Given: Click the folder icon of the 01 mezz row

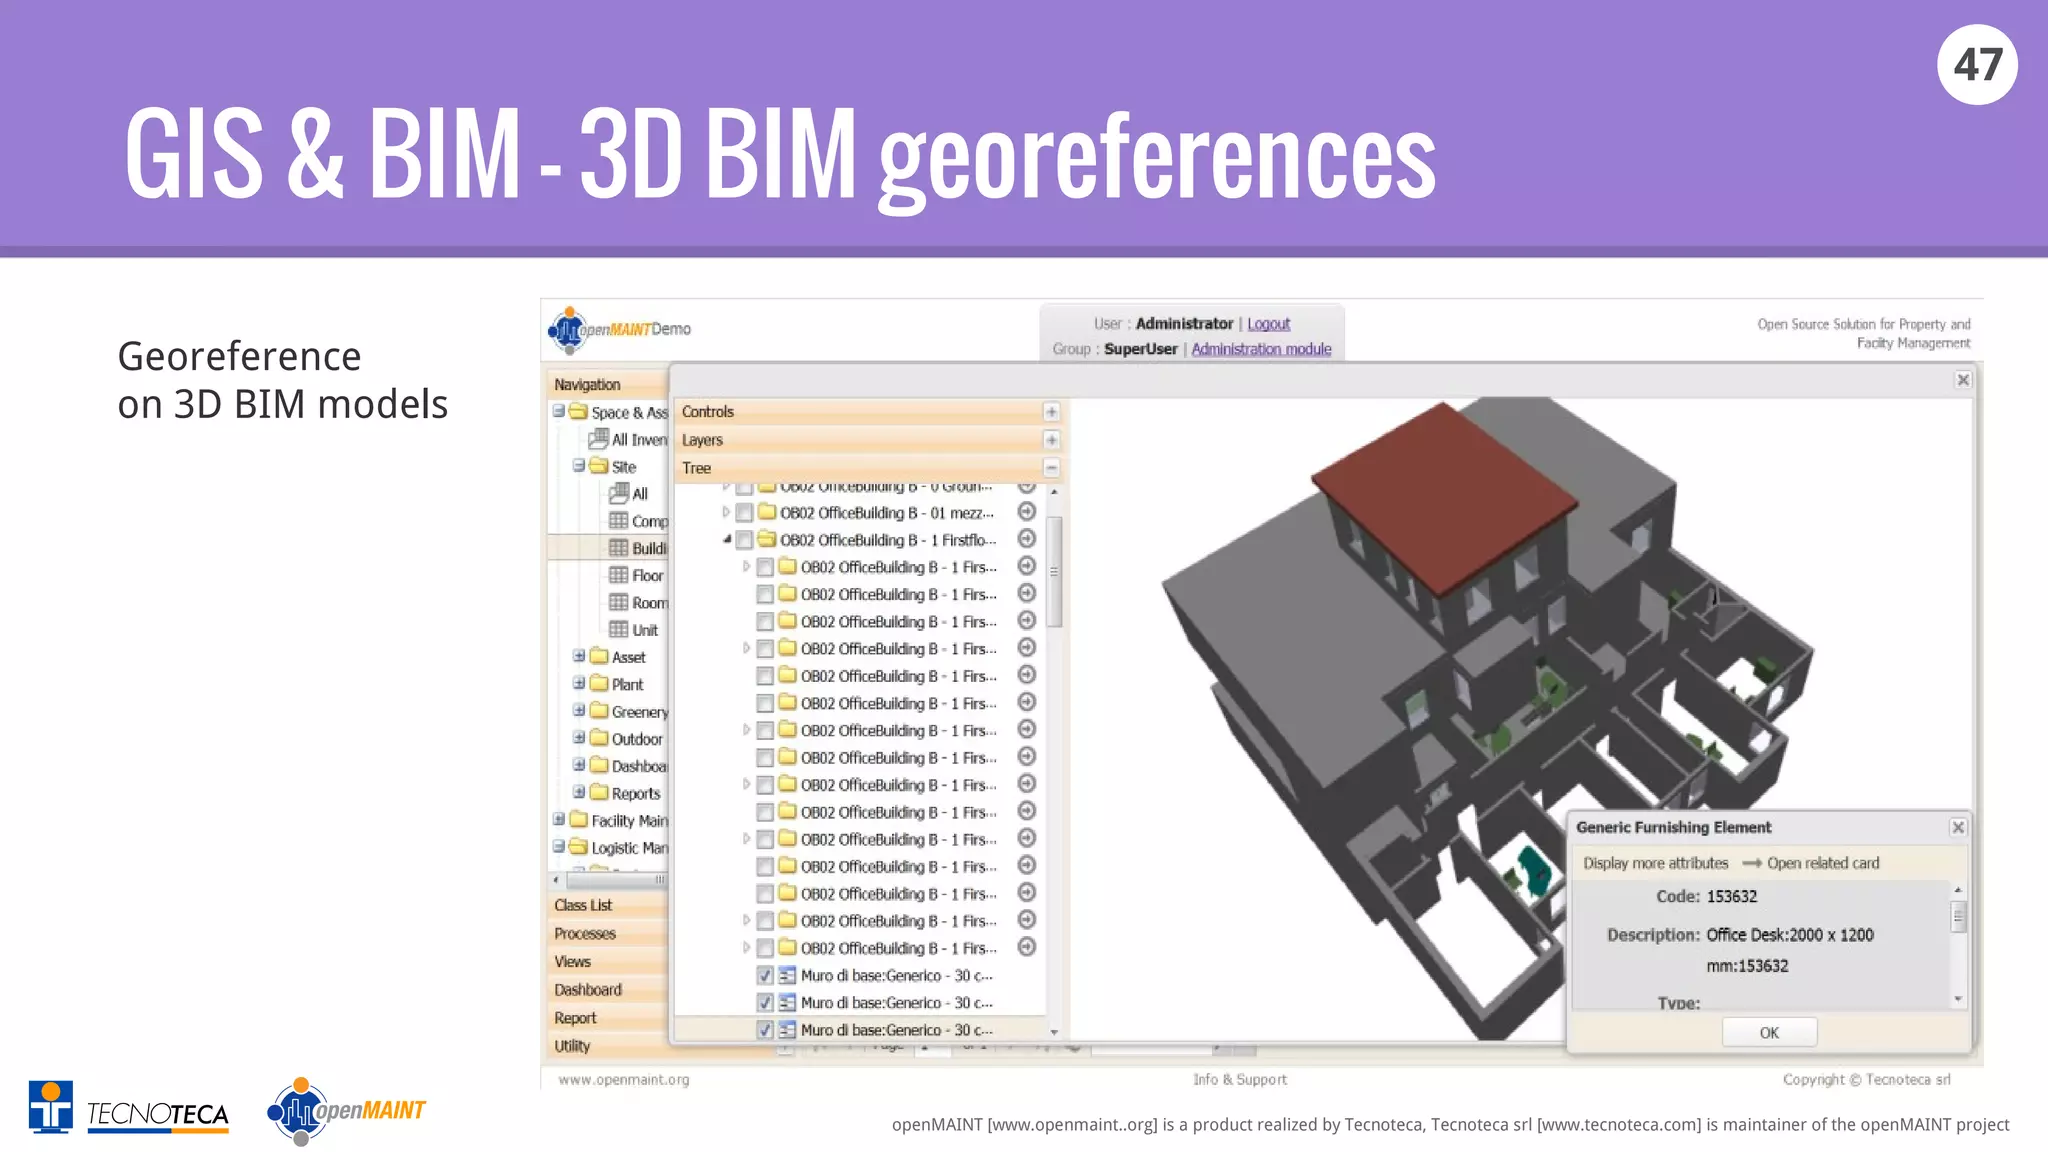Looking at the screenshot, I should pos(767,512).
